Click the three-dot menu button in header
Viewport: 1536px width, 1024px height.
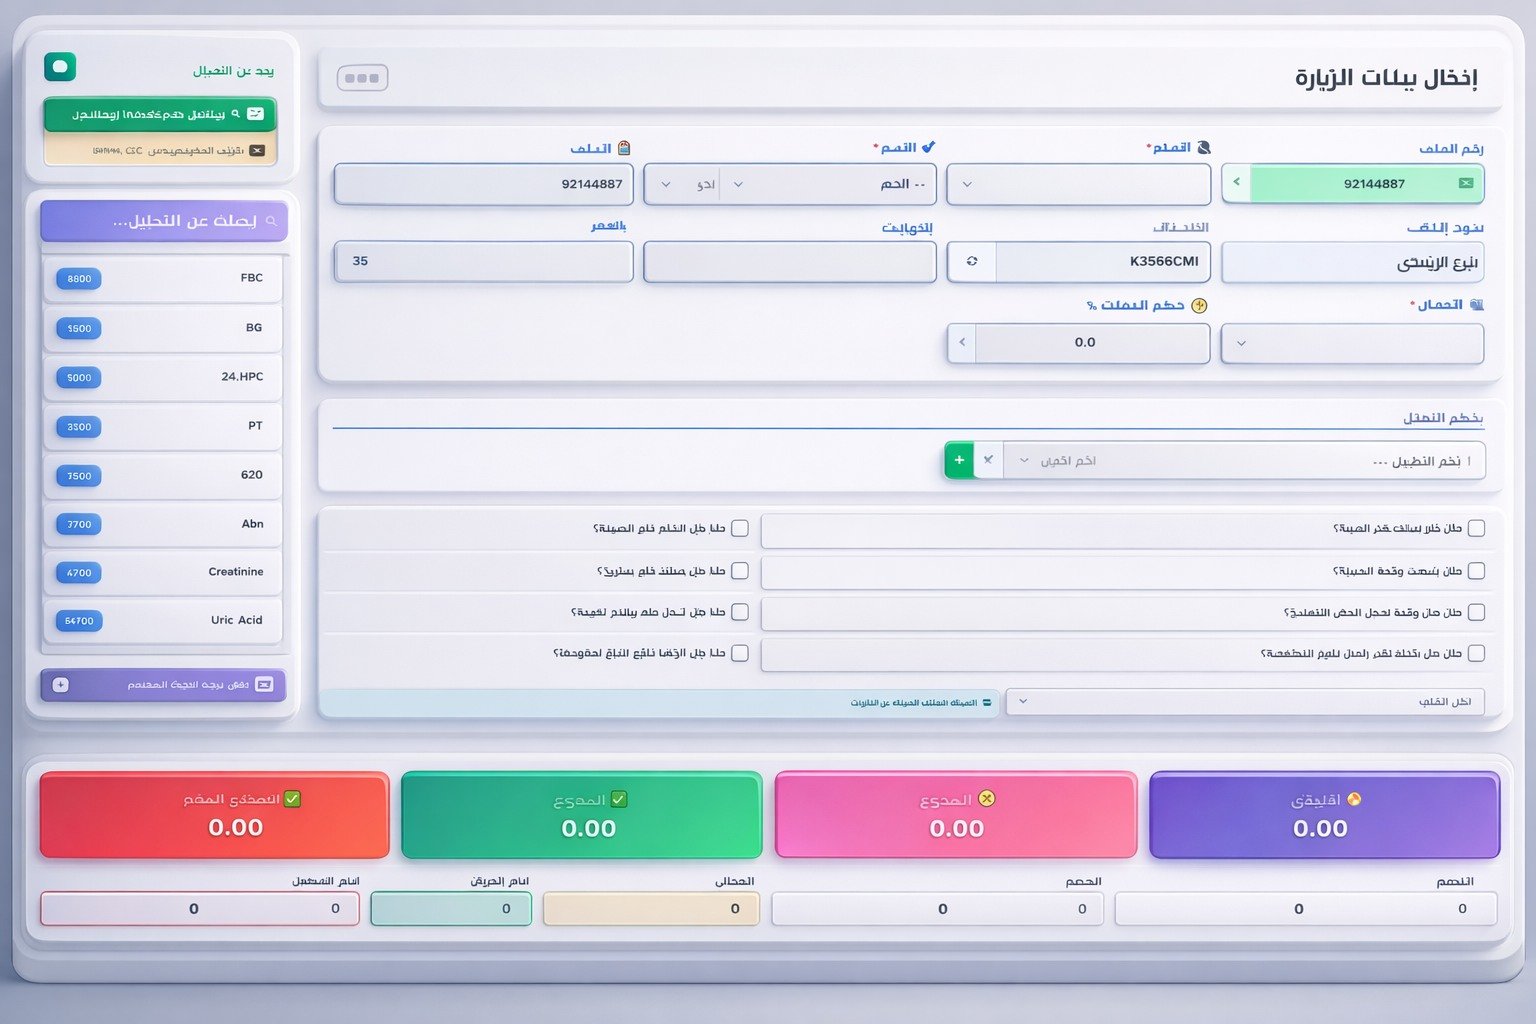pos(362,78)
